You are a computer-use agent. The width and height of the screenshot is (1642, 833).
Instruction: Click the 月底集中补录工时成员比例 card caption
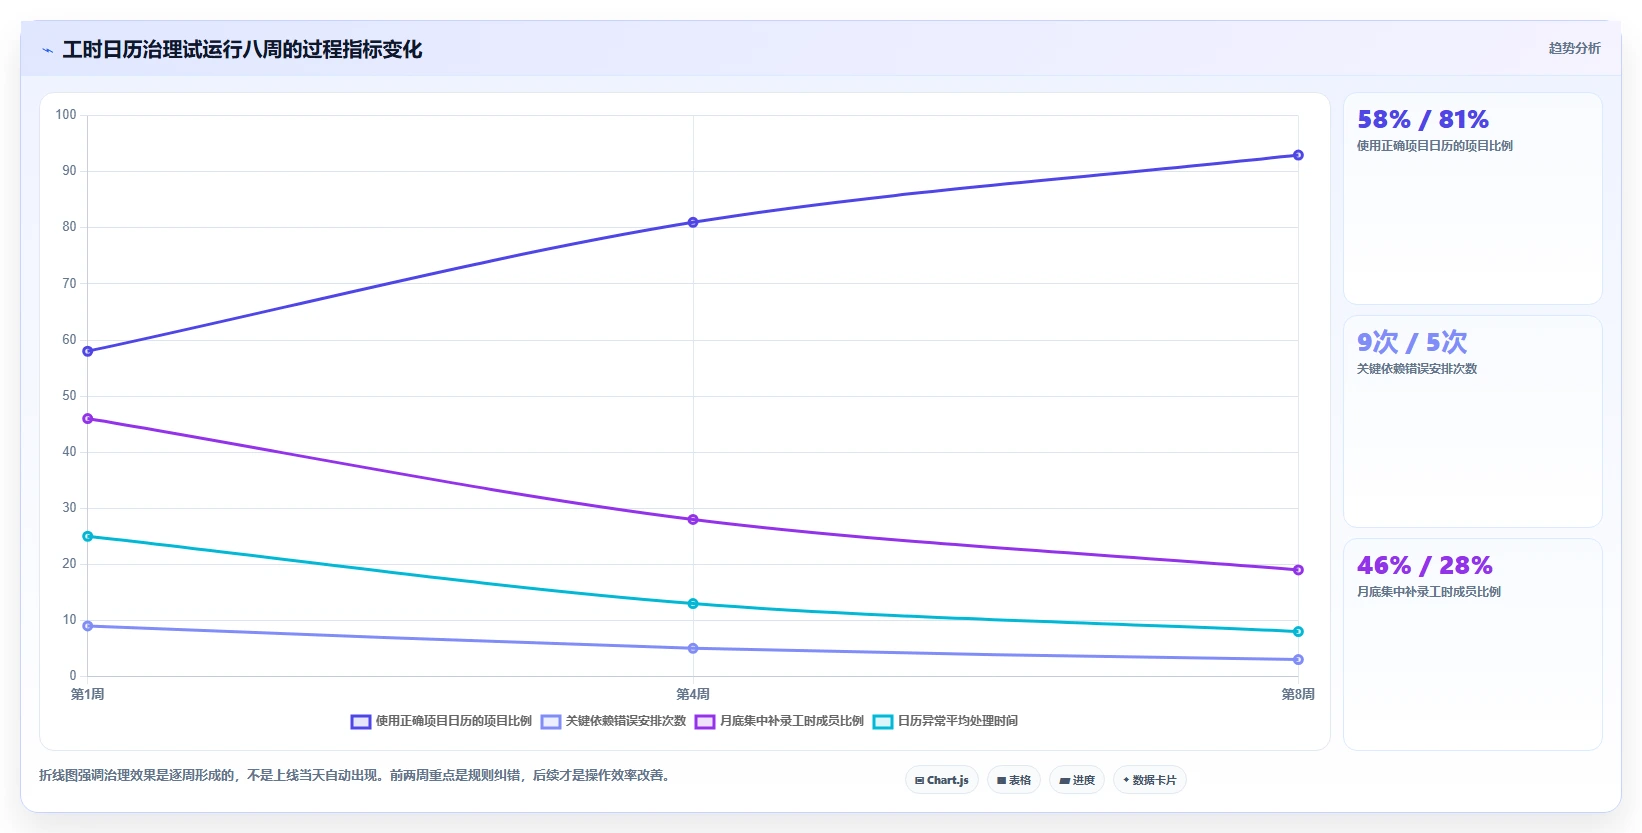(1428, 592)
